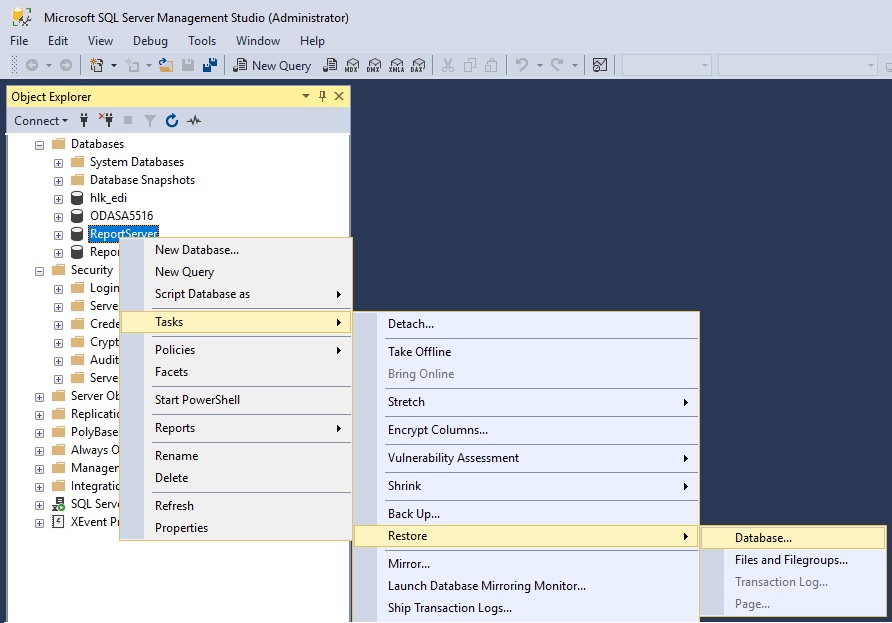Open the SQL Server Activity Monitor icon
The height and width of the screenshot is (623, 892).
[x=194, y=120]
